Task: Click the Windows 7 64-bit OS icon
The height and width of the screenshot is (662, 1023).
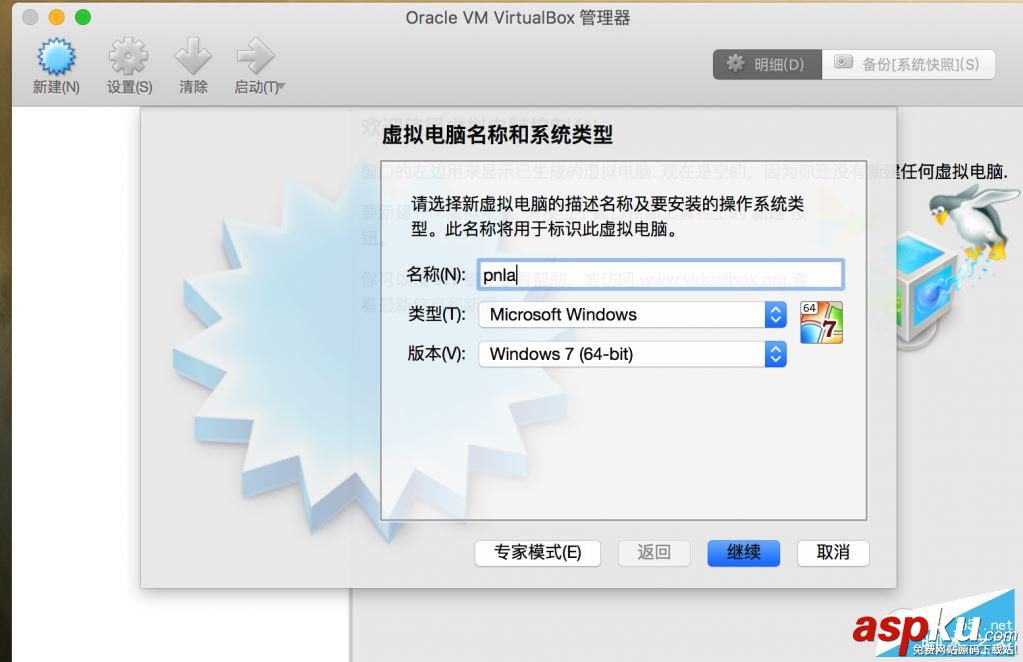Action: pyautogui.click(x=821, y=322)
